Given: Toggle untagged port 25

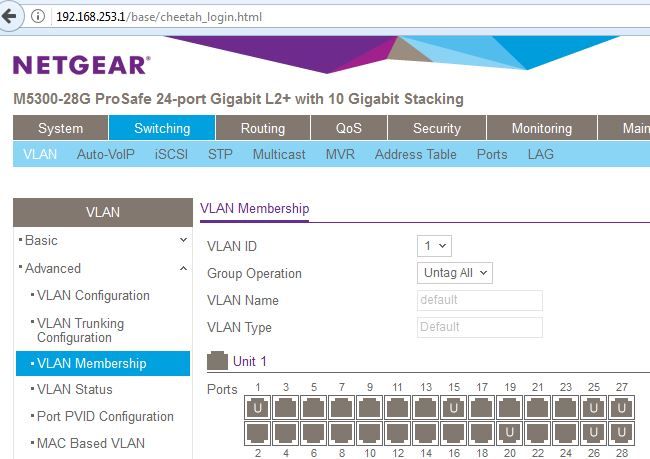Looking at the screenshot, I should coord(593,407).
